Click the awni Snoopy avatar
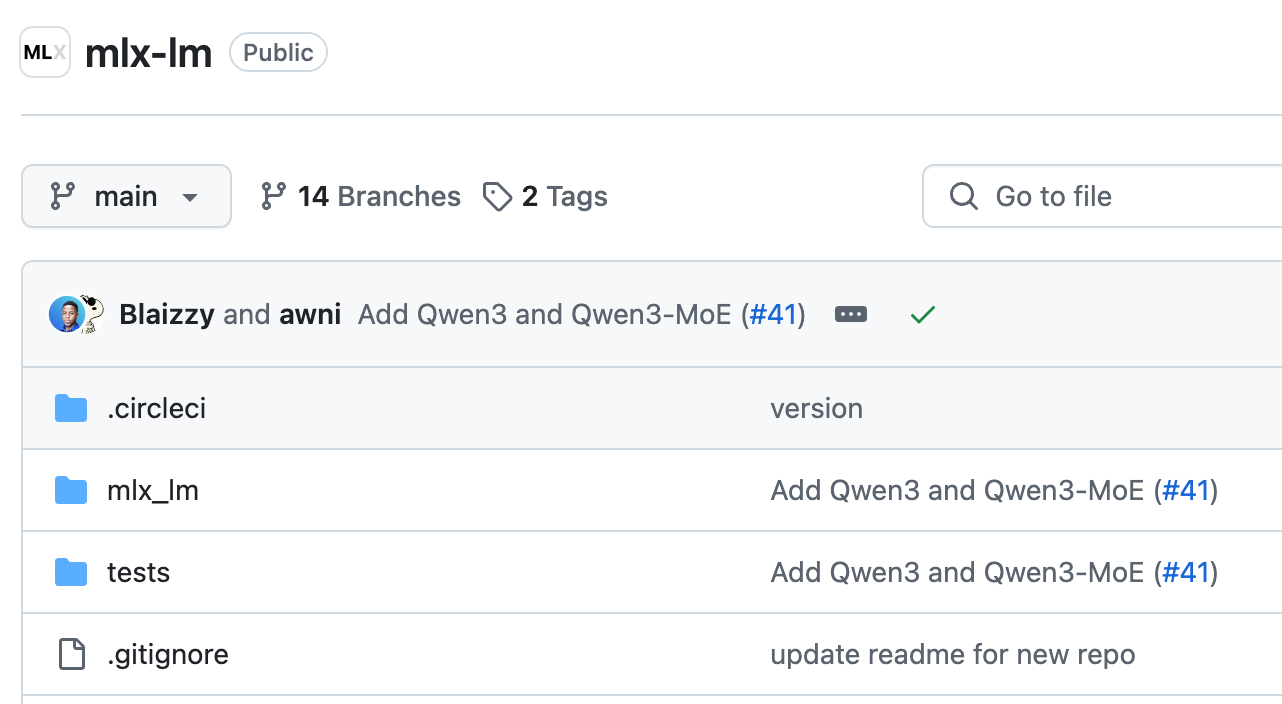The height and width of the screenshot is (704, 1282). tap(91, 314)
